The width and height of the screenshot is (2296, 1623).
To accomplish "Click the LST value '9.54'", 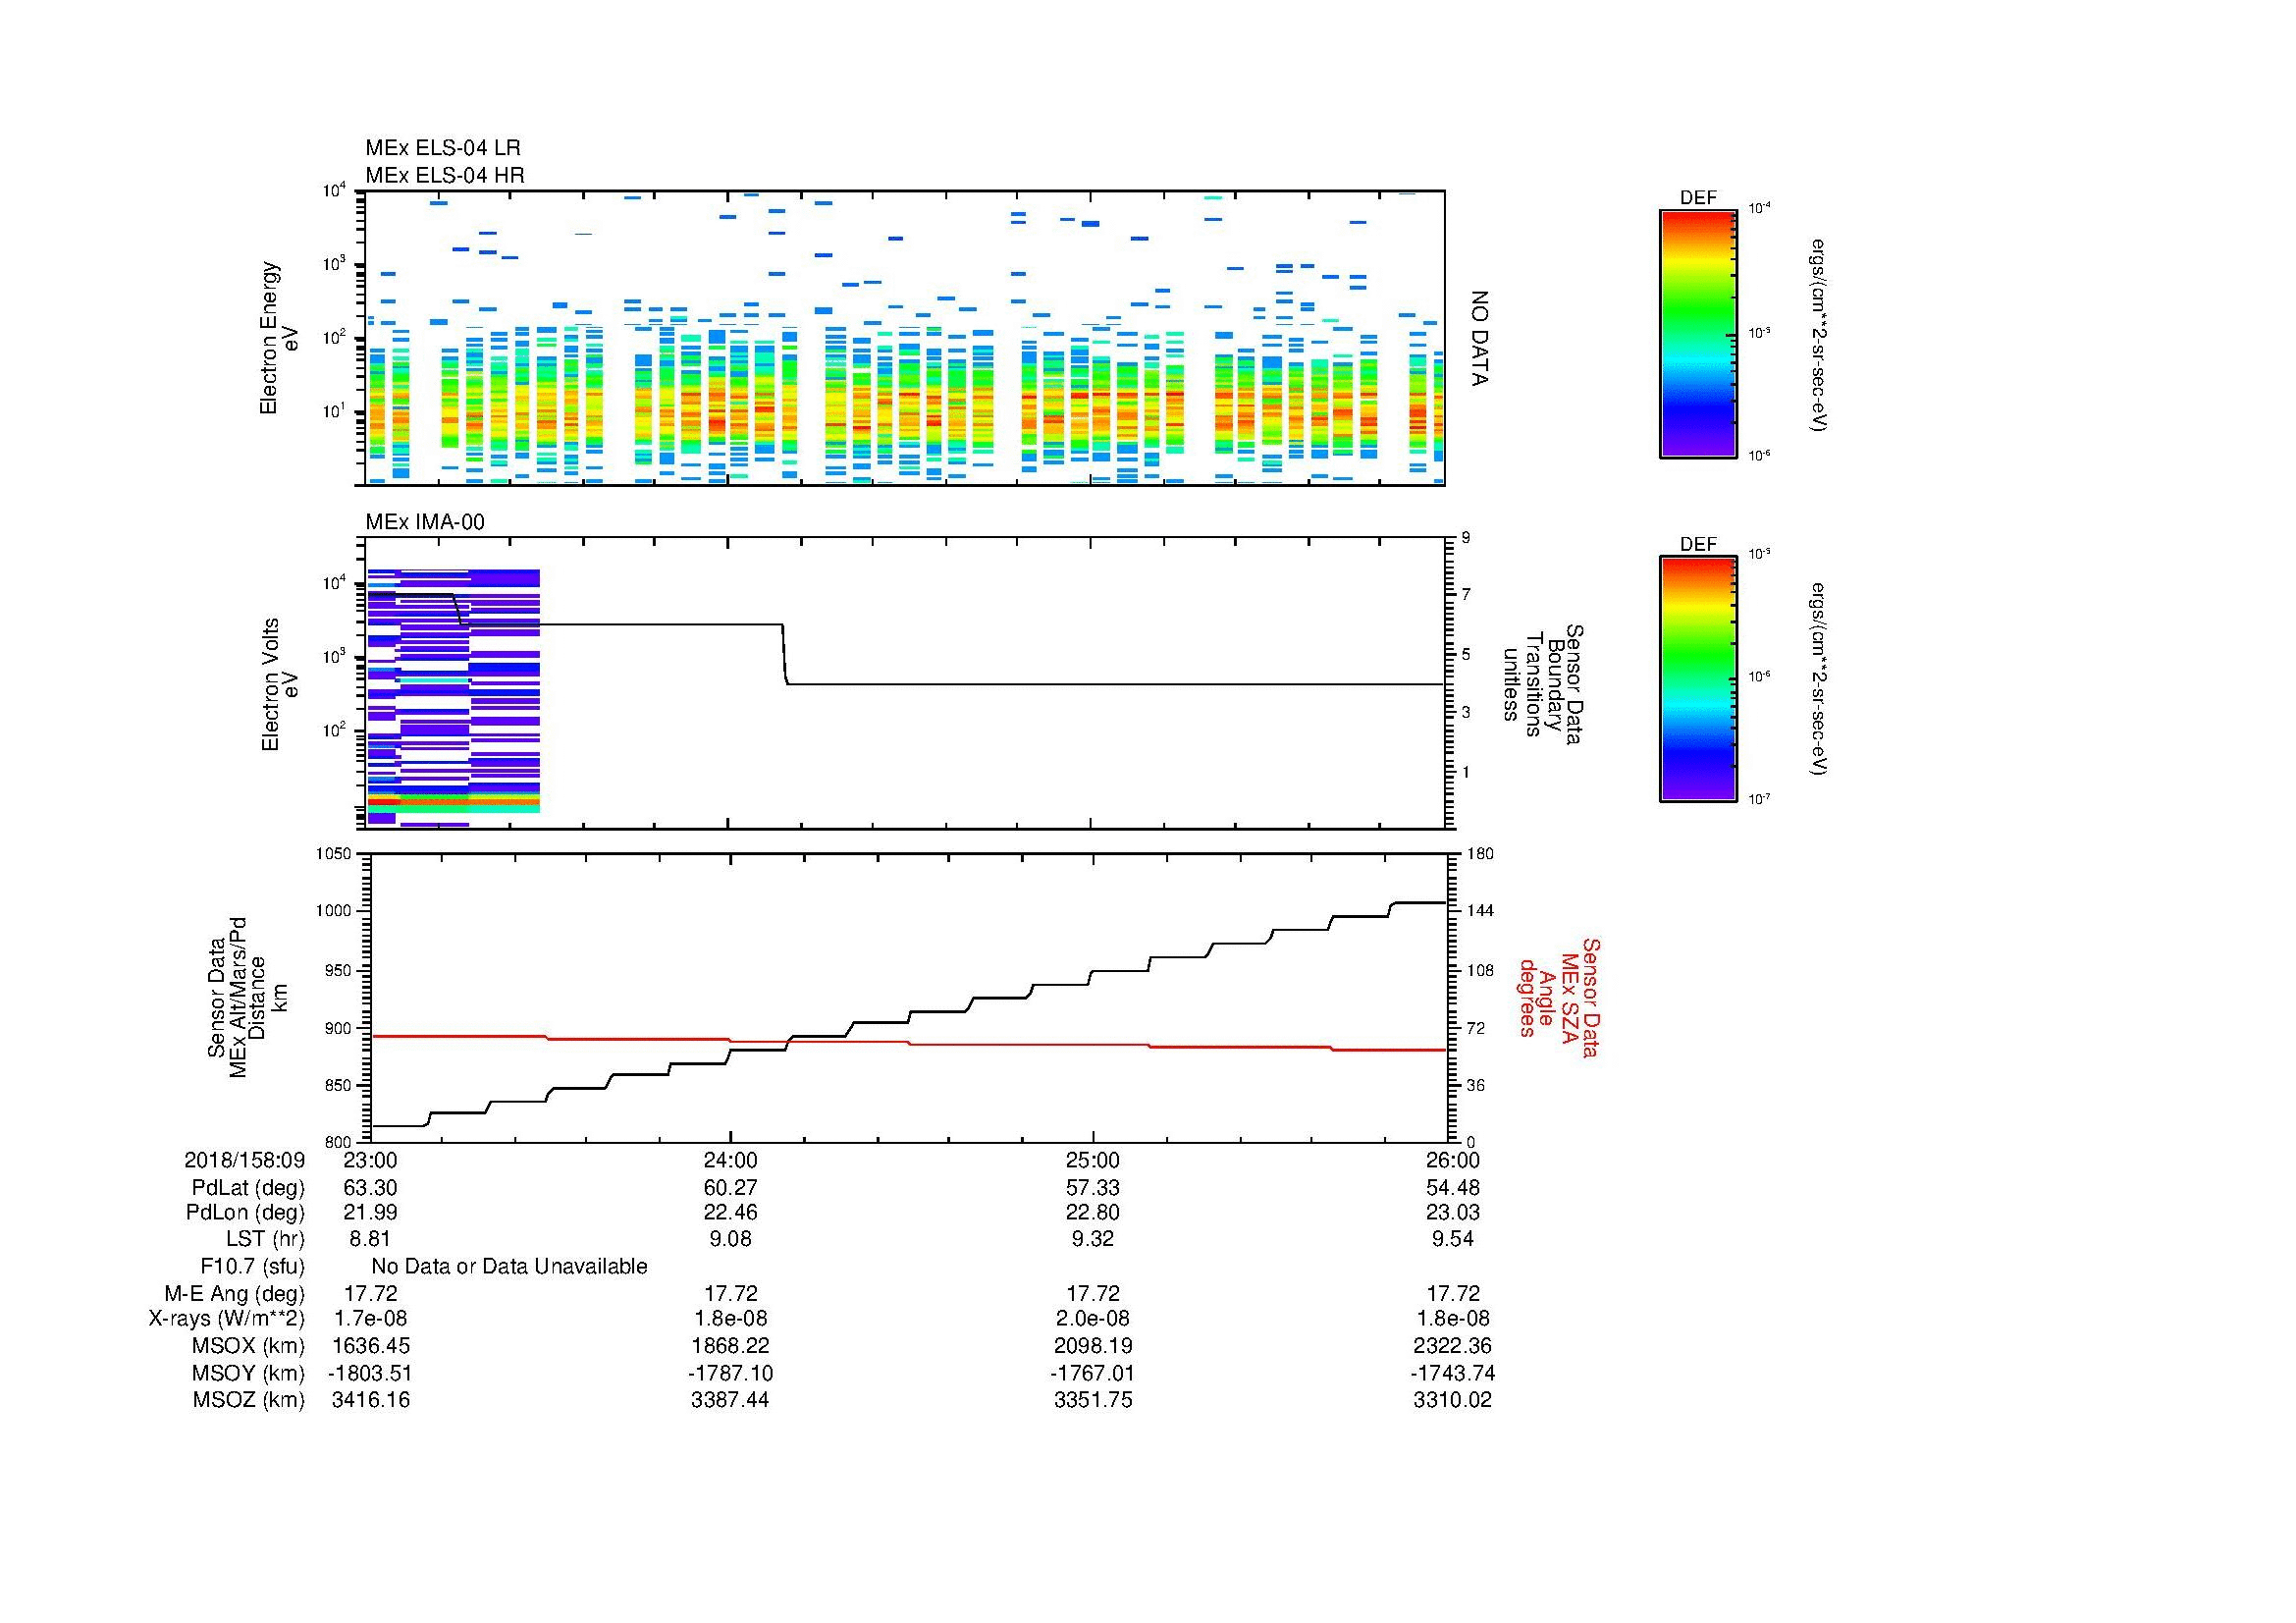I will pos(1453,1239).
